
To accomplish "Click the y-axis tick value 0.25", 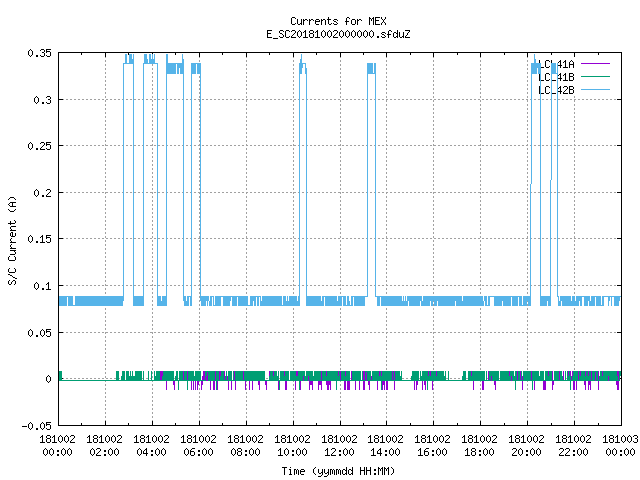I will pos(40,146).
